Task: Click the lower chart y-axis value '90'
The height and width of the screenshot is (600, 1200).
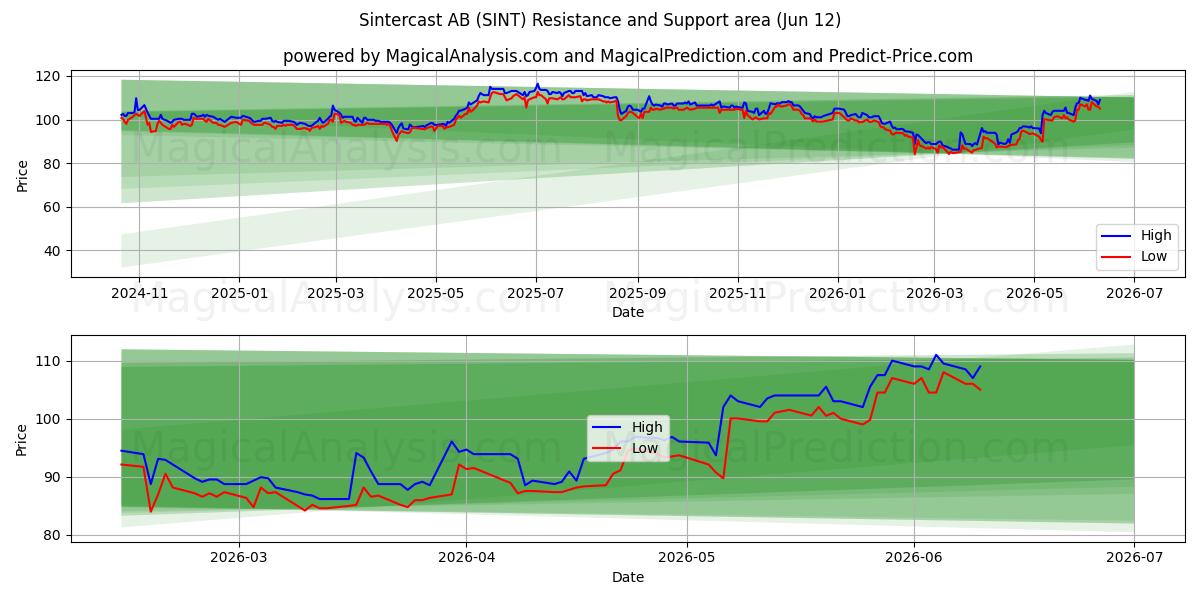Action: (x=54, y=477)
